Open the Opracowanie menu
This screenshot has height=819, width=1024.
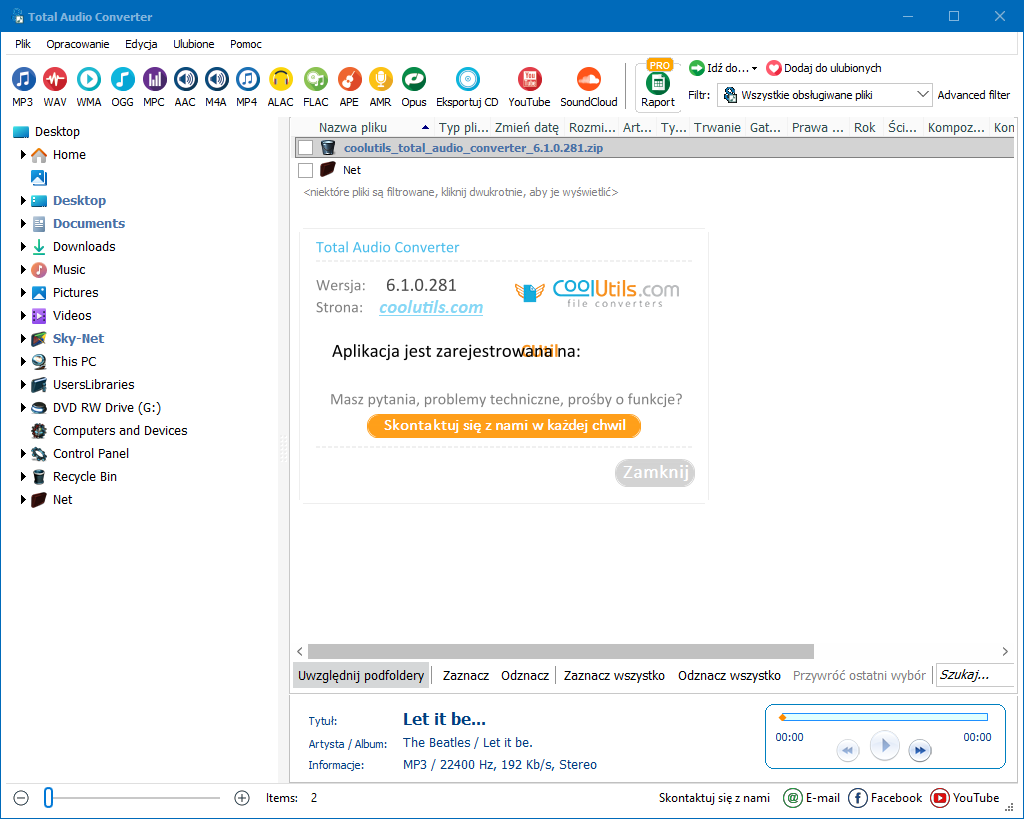coord(78,44)
